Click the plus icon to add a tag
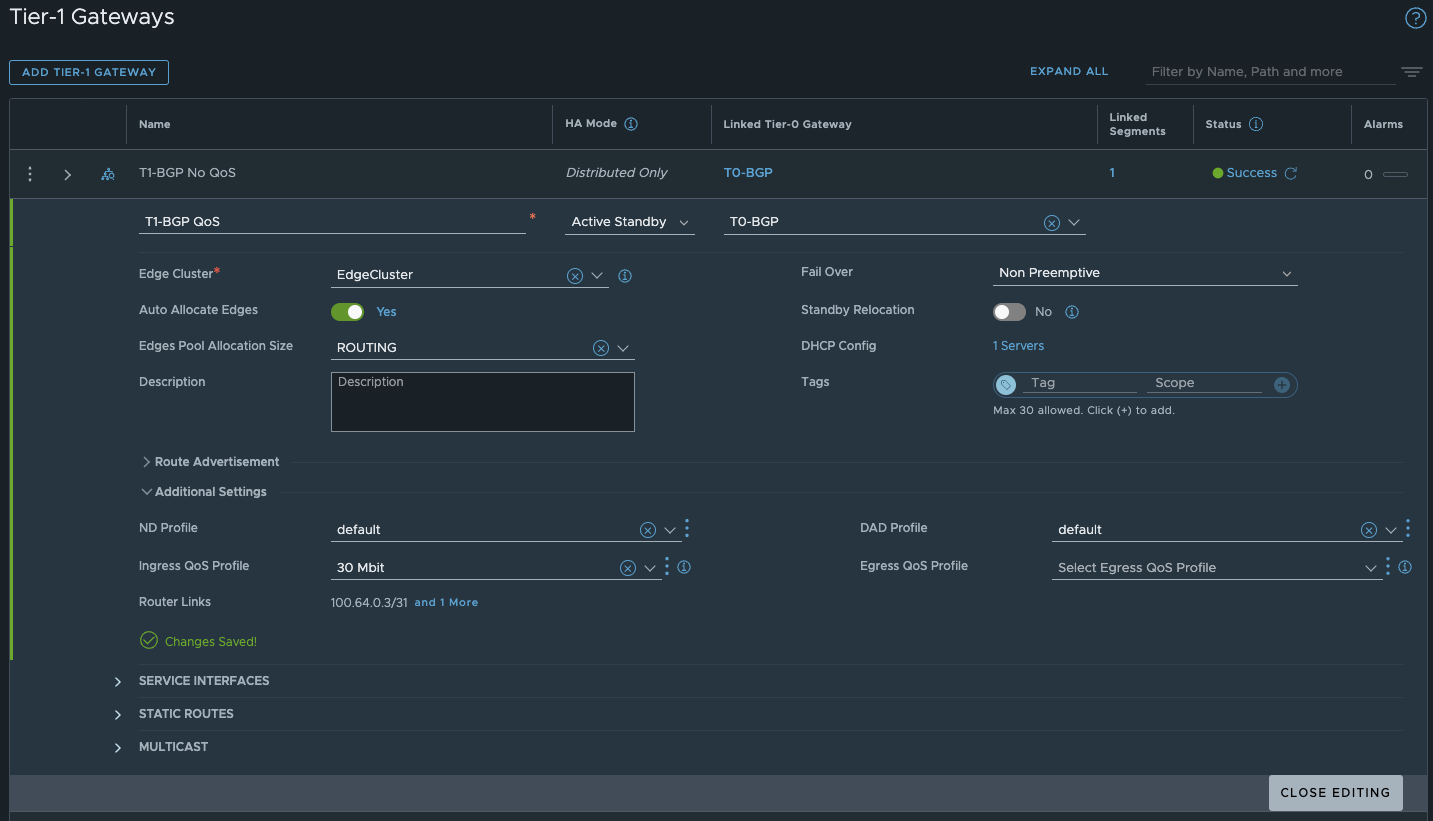Viewport: 1433px width, 821px height. pos(1282,384)
